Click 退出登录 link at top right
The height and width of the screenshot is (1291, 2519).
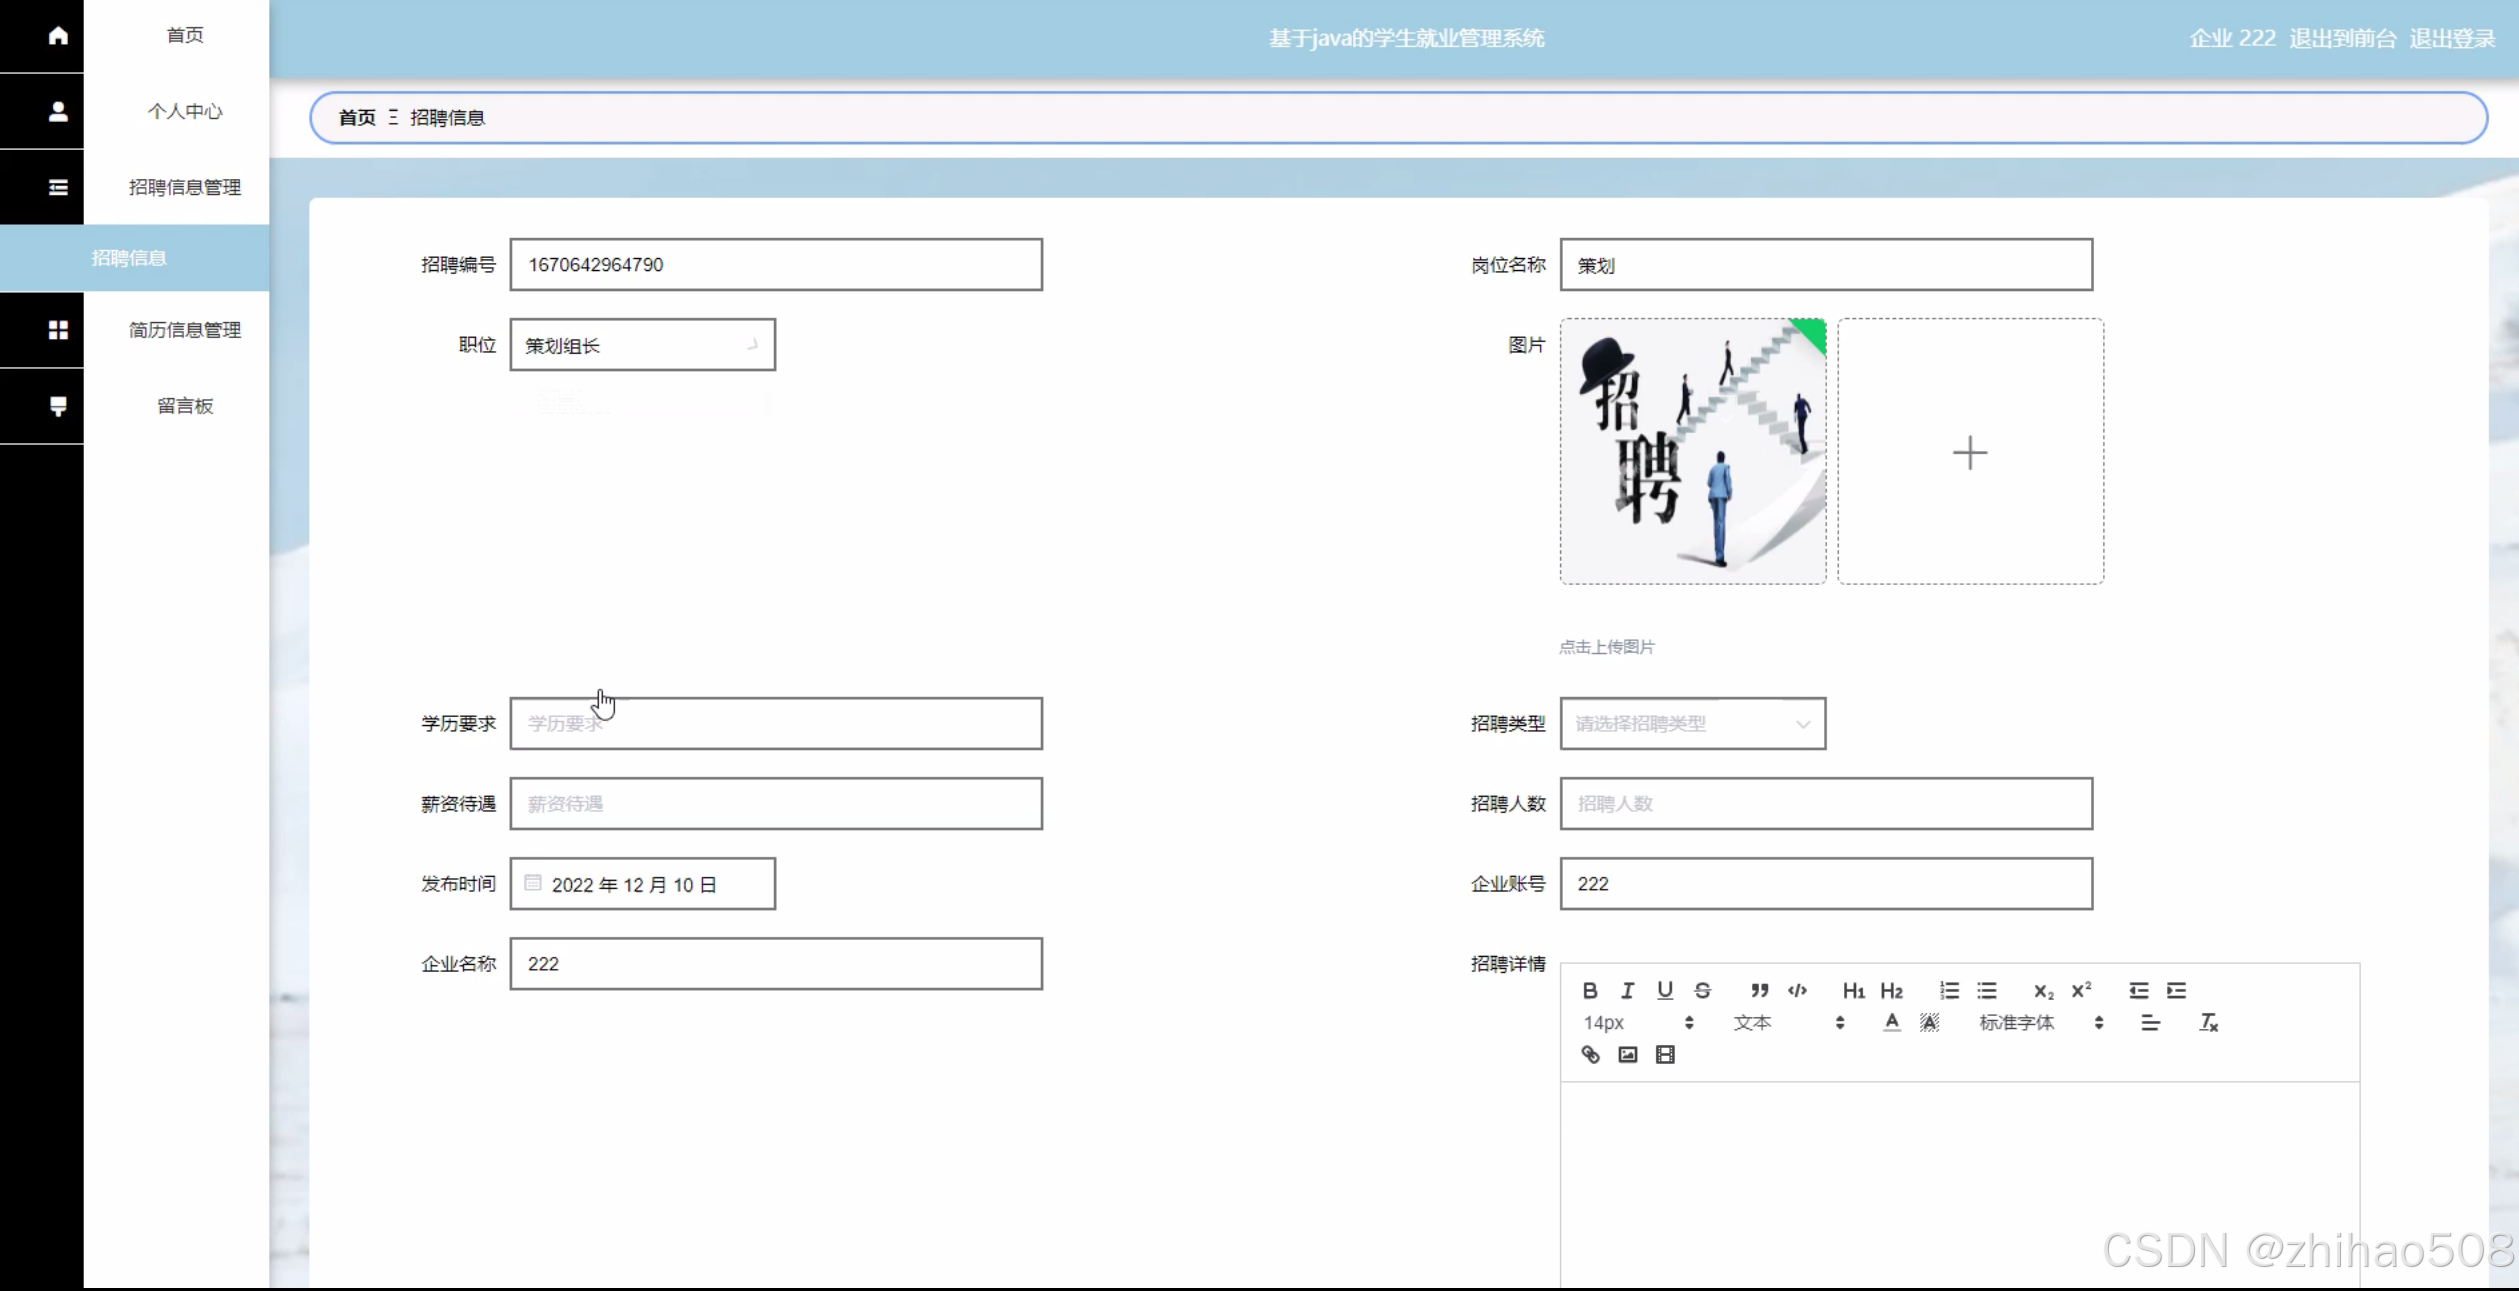point(2452,38)
